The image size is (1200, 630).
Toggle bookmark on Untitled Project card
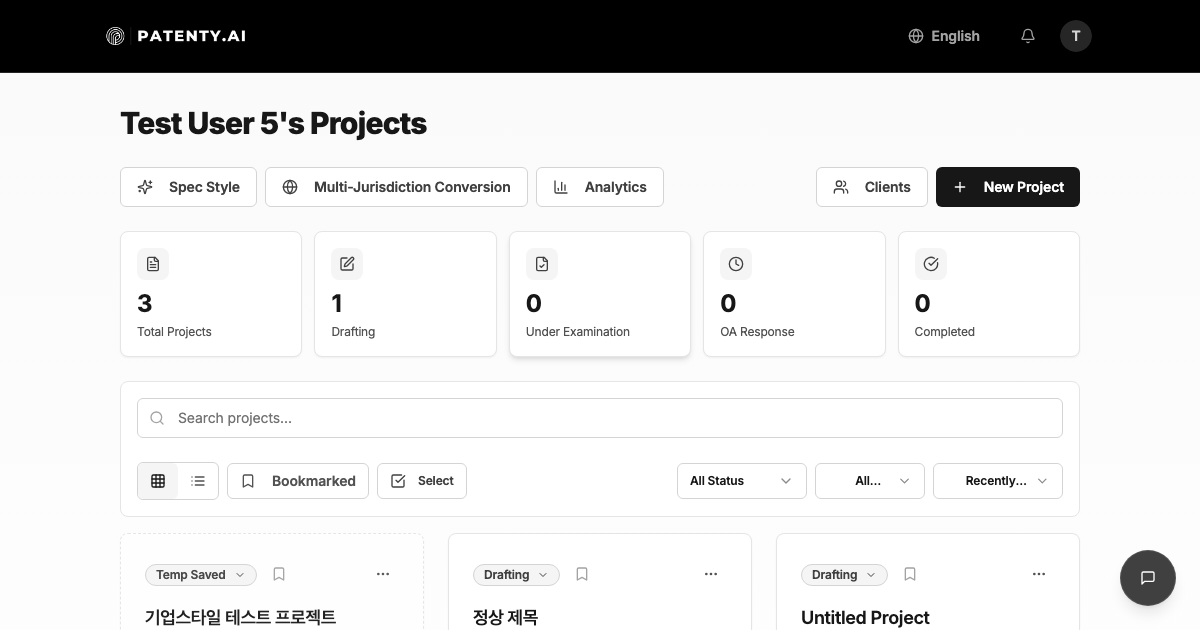[910, 574]
